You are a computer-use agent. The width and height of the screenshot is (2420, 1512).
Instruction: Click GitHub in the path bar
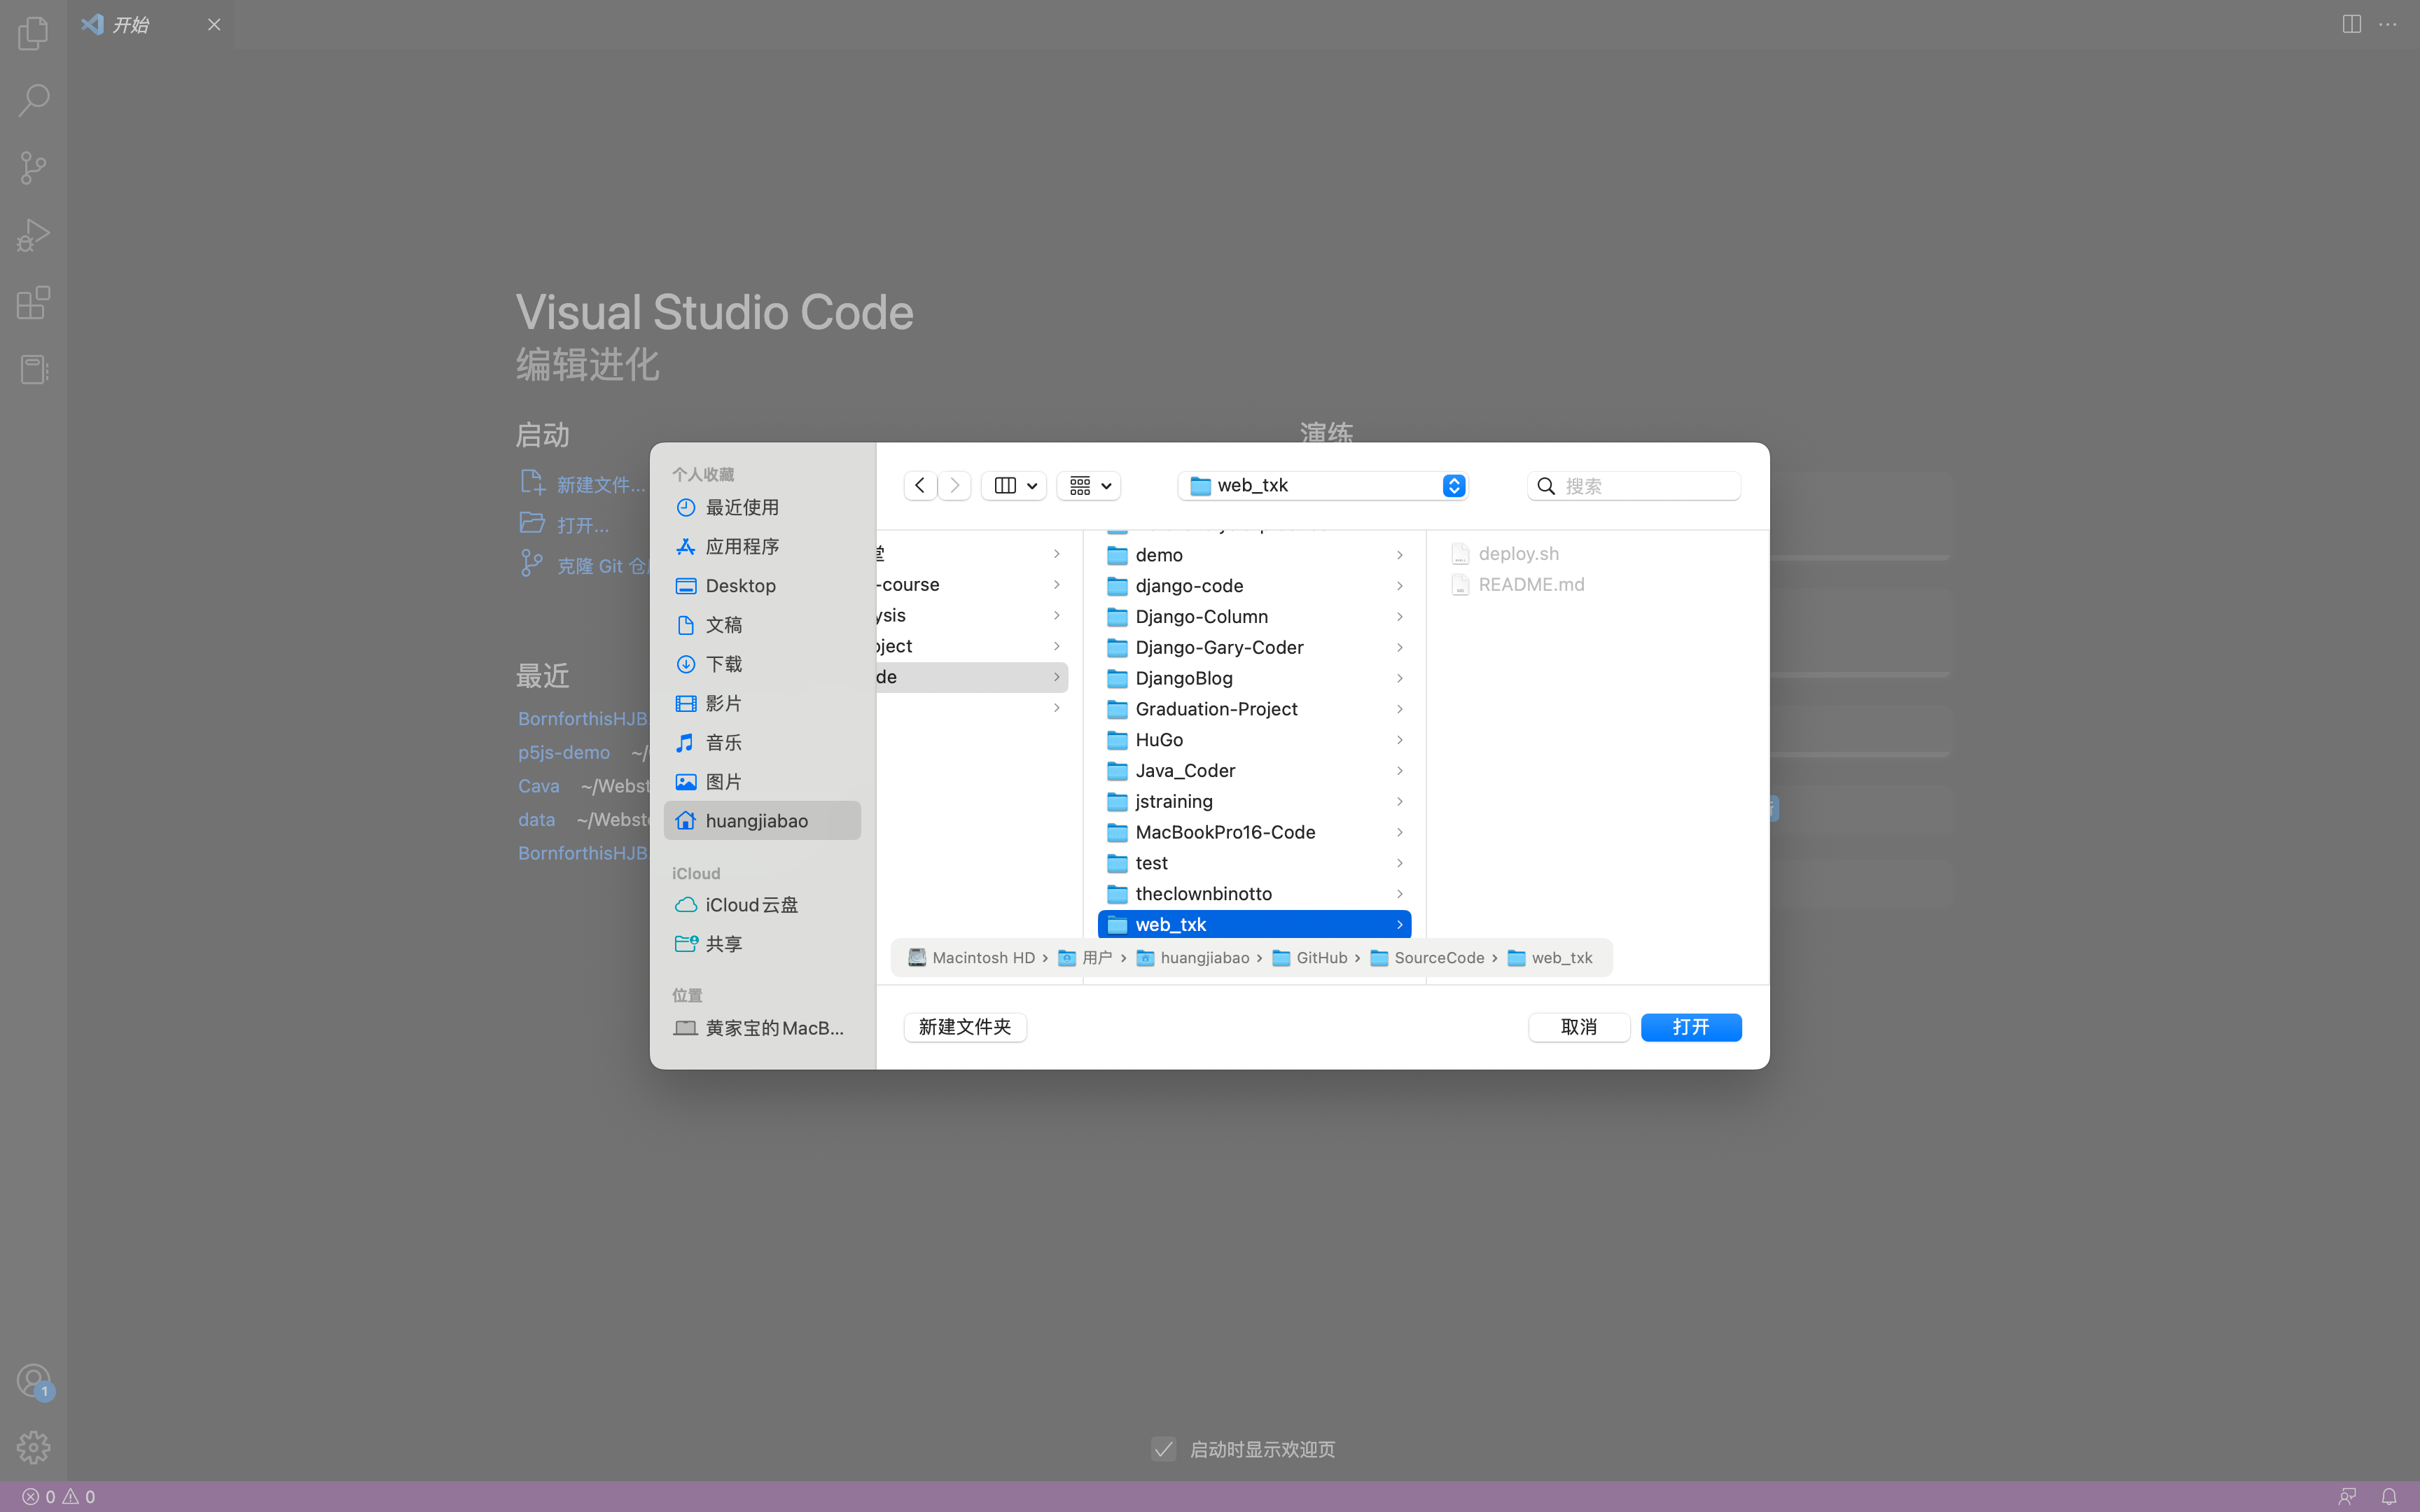click(1310, 958)
